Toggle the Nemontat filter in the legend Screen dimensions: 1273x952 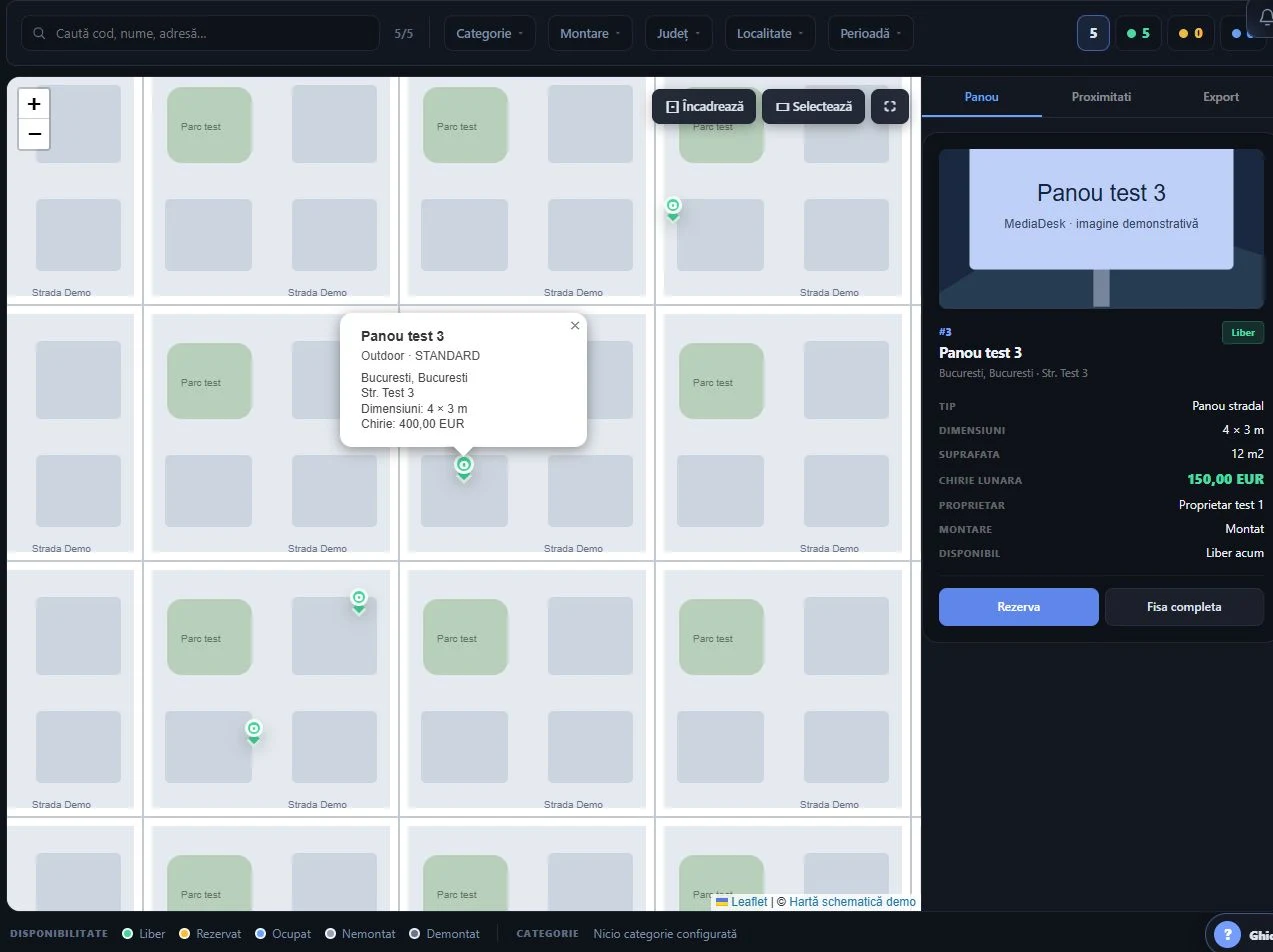pyautogui.click(x=360, y=934)
